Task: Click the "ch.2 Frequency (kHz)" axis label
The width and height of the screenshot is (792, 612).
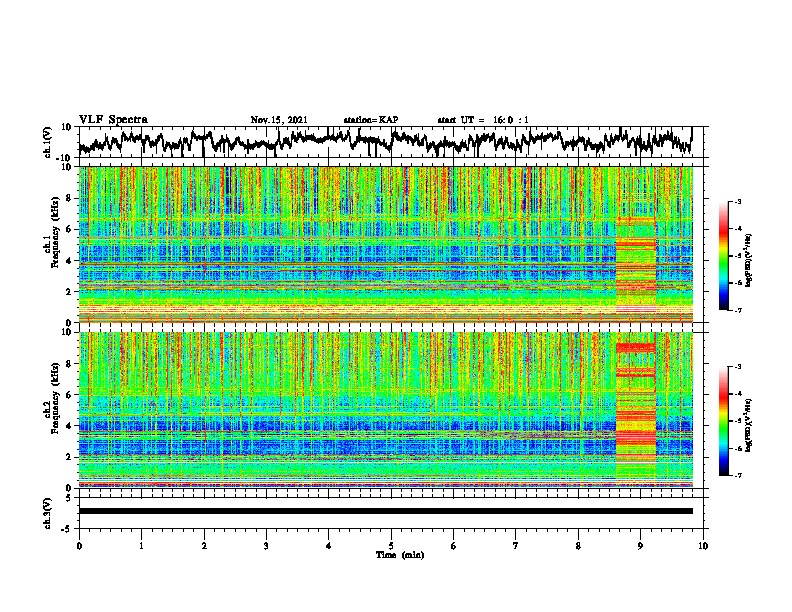Action: 51,397
